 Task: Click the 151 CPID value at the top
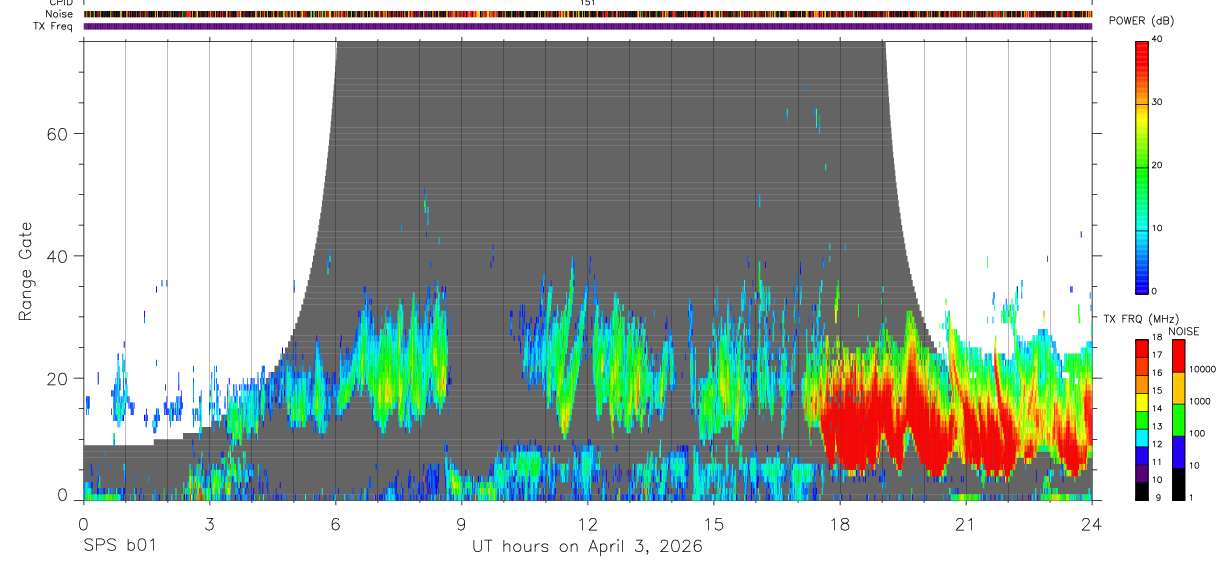click(588, 3)
